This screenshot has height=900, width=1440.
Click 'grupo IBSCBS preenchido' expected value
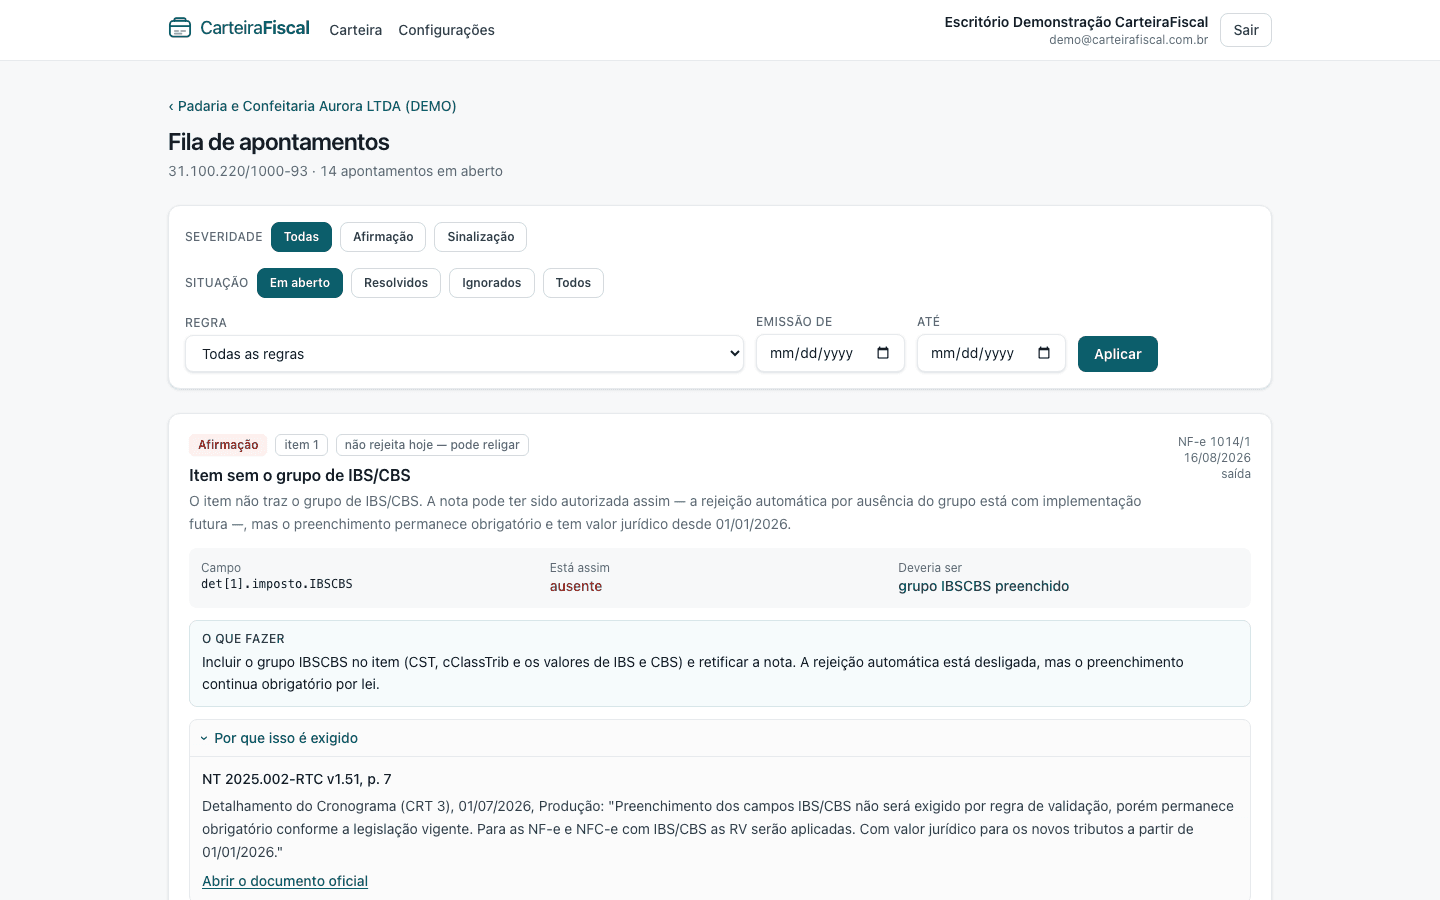click(983, 587)
